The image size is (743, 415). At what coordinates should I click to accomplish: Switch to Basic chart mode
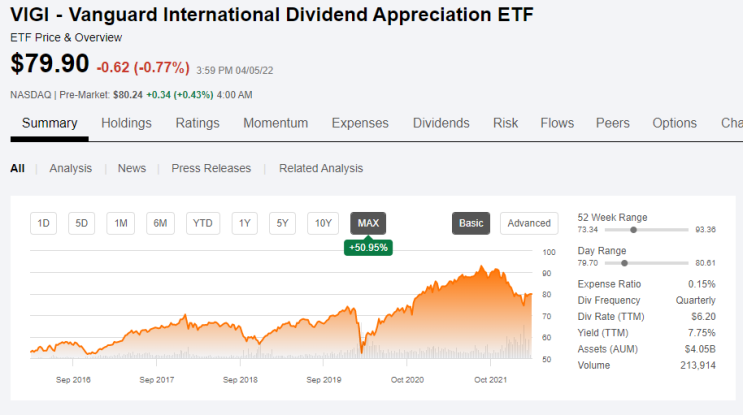tap(471, 223)
